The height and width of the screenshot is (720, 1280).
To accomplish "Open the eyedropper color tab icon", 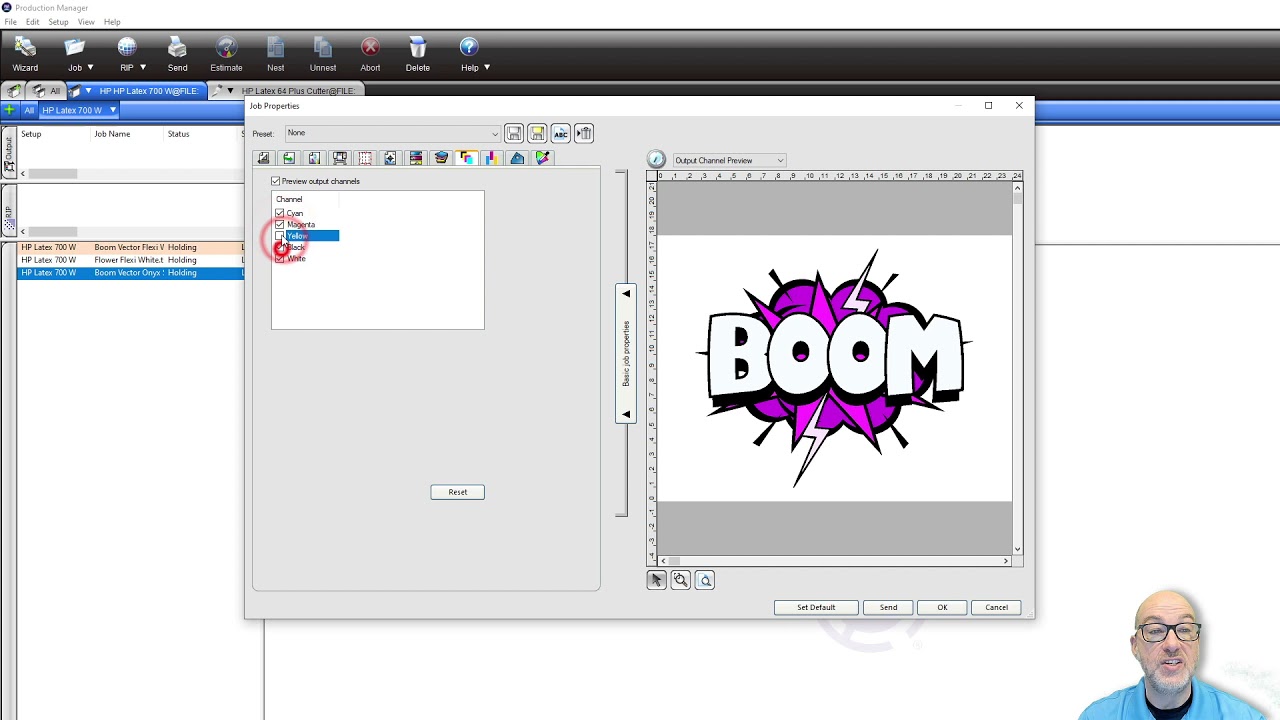I will click(542, 158).
